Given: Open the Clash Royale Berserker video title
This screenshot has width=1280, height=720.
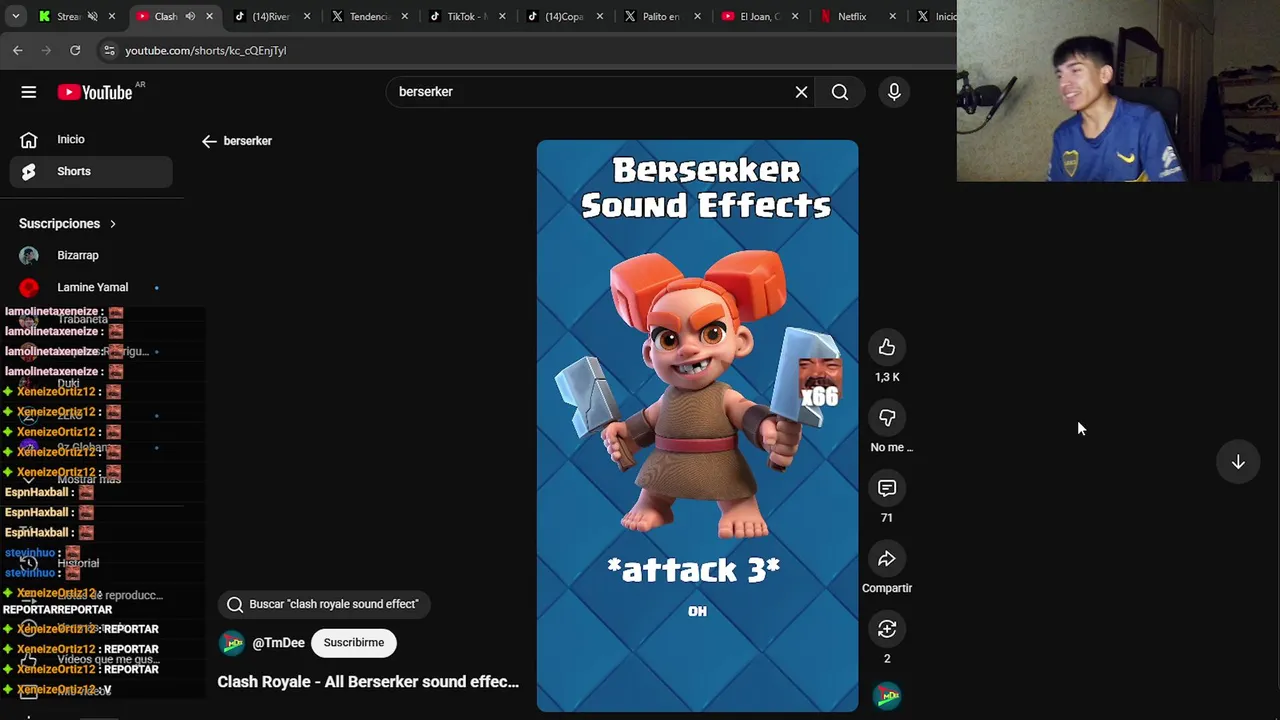Looking at the screenshot, I should [368, 682].
